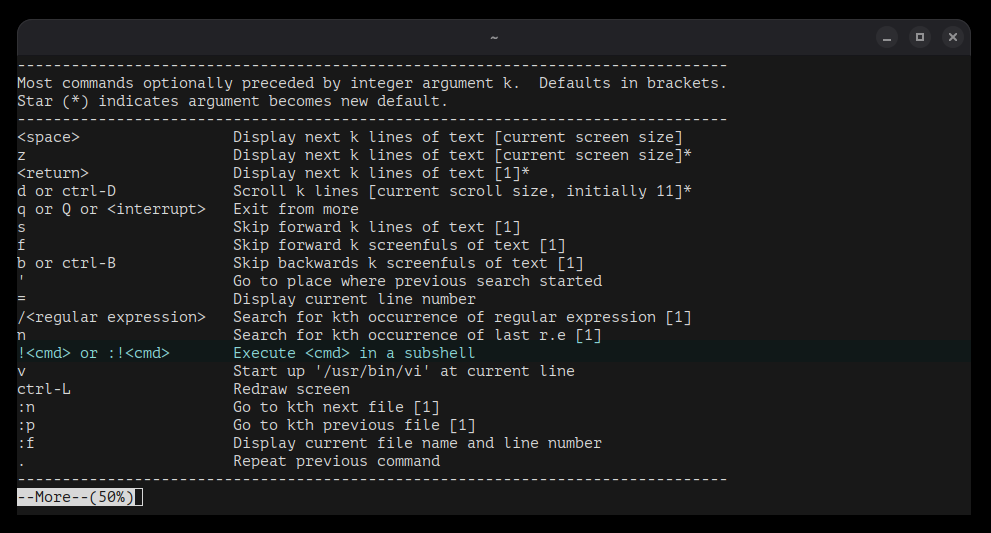Minimize the terminal window
The width and height of the screenshot is (991, 533).
[887, 37]
